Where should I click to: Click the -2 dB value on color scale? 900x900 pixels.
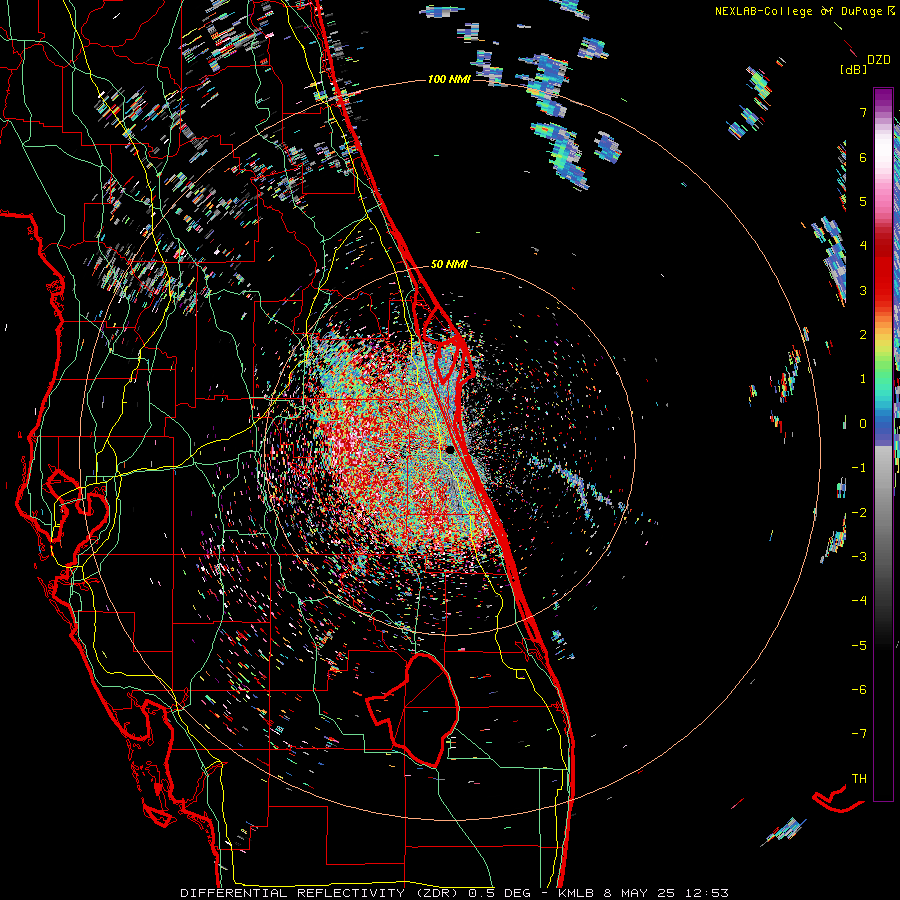click(859, 513)
